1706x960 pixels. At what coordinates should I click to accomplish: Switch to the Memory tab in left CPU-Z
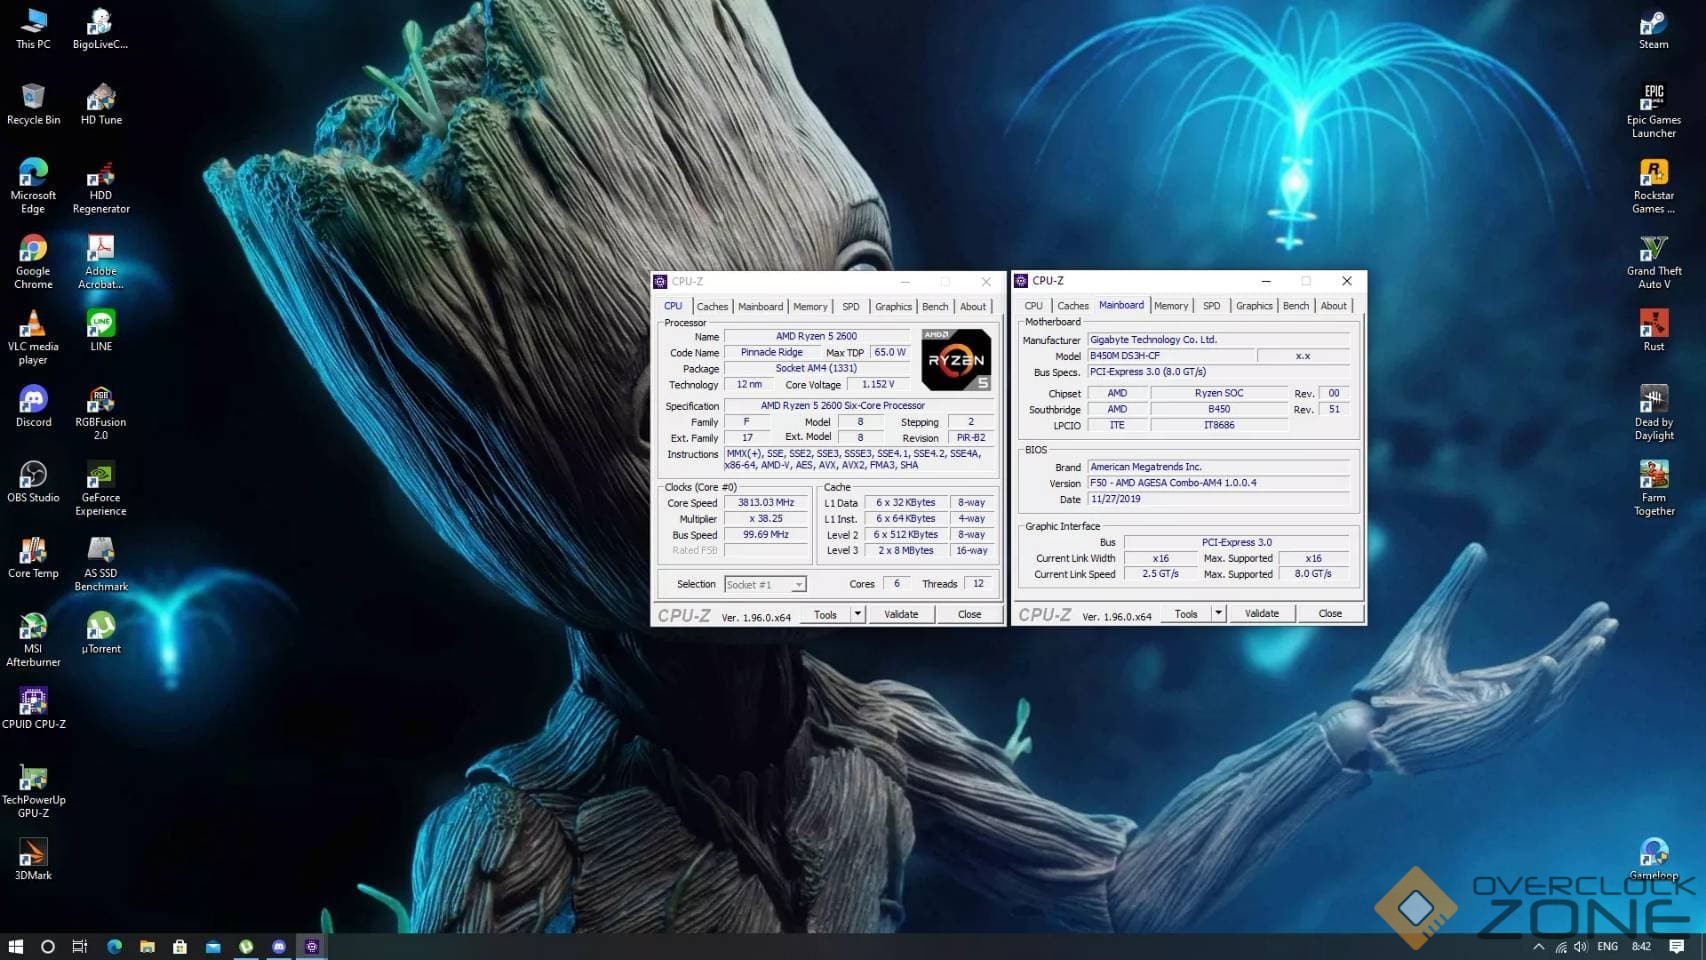click(810, 307)
